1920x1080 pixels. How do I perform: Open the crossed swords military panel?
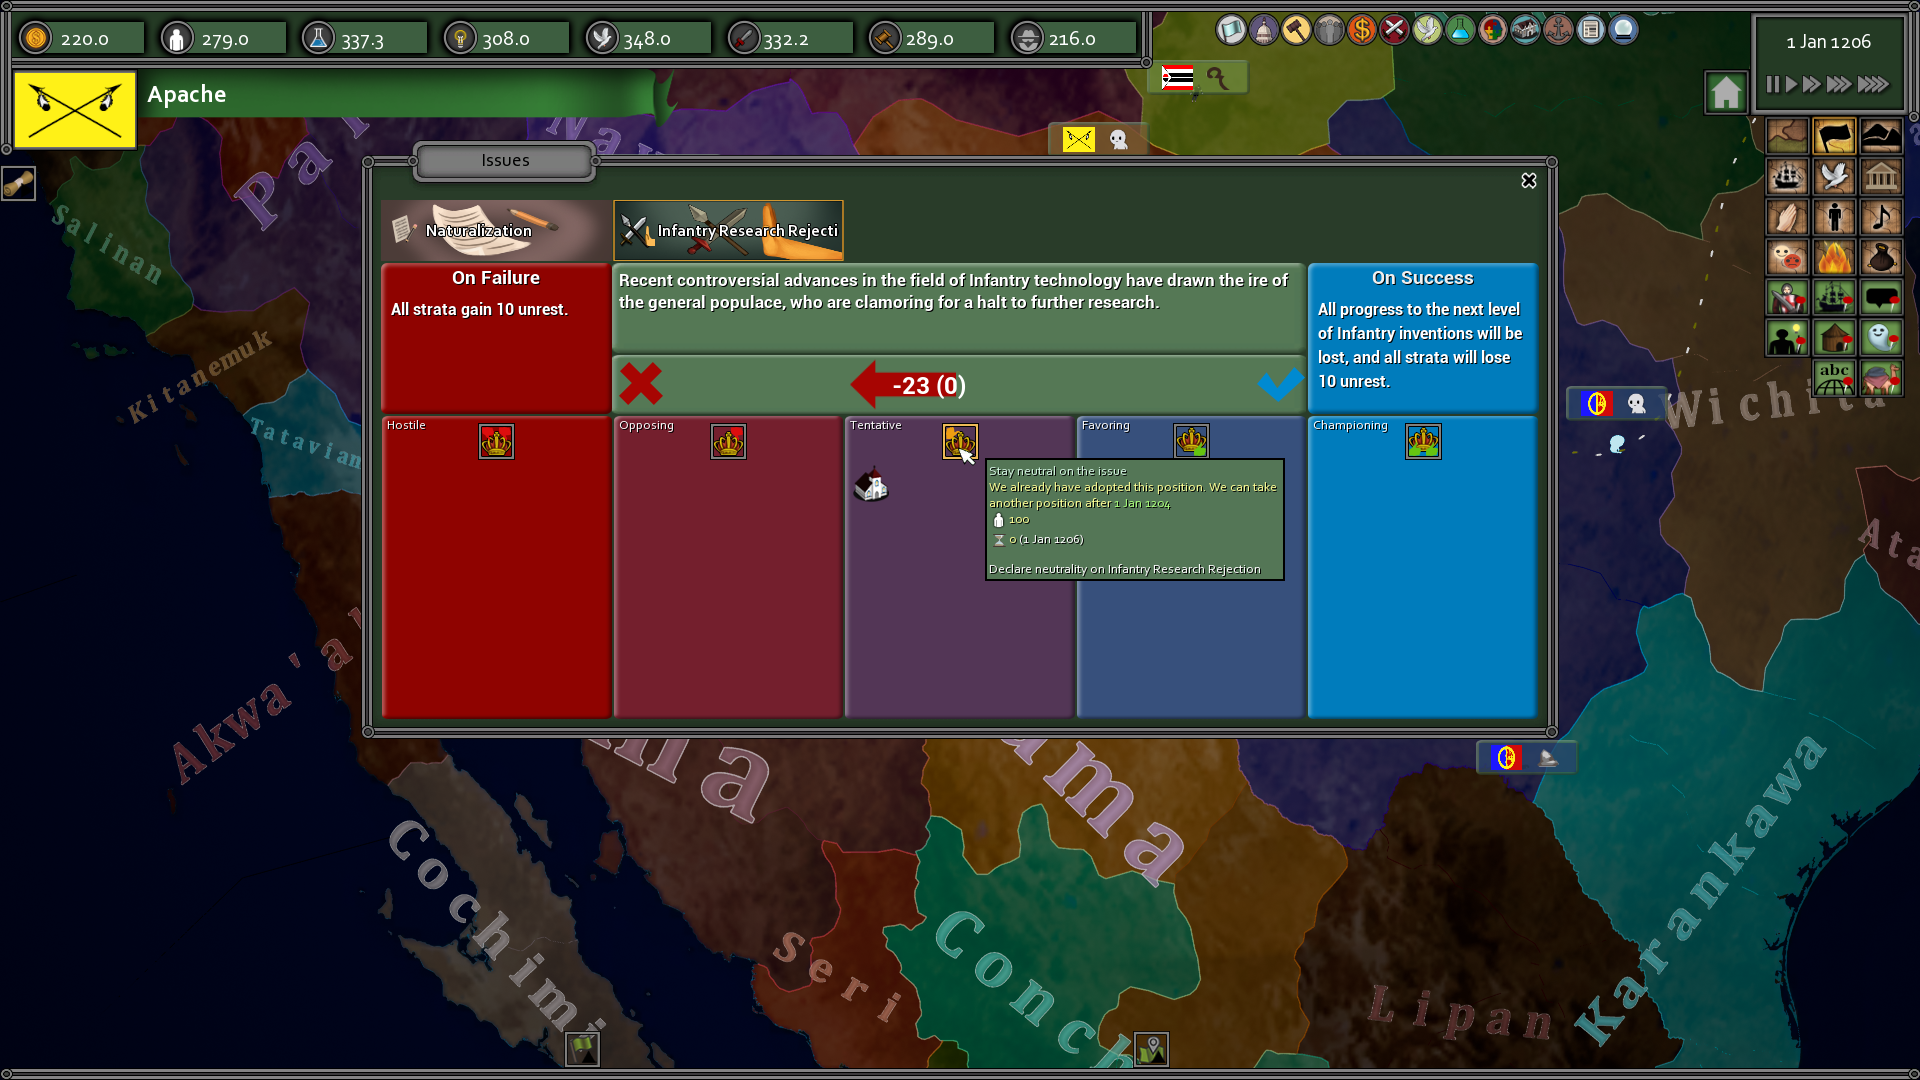[1394, 30]
